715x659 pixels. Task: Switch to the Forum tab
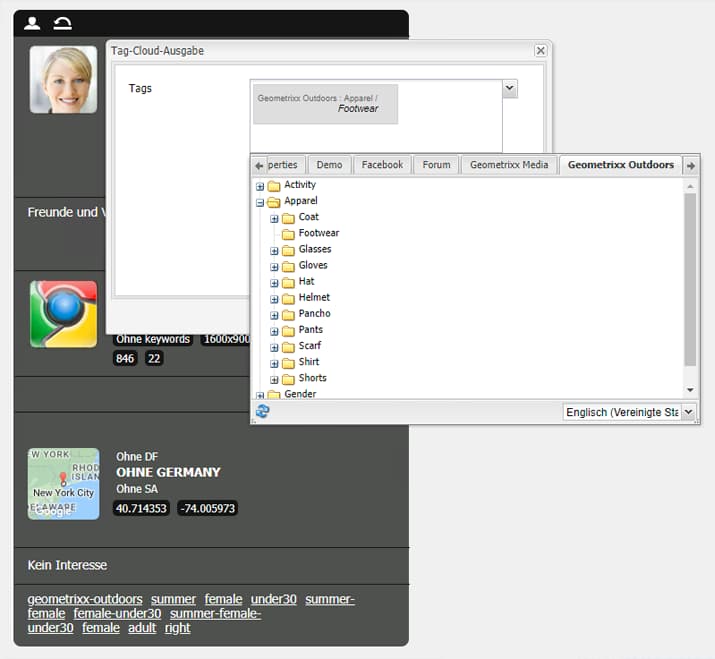click(436, 165)
